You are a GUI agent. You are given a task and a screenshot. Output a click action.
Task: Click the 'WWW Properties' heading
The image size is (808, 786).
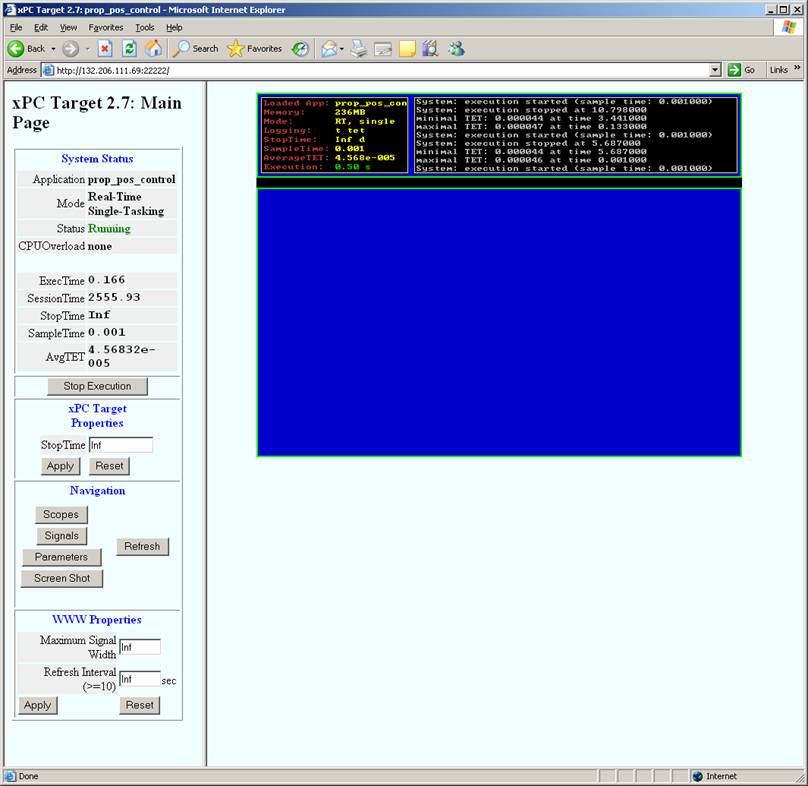tap(97, 620)
